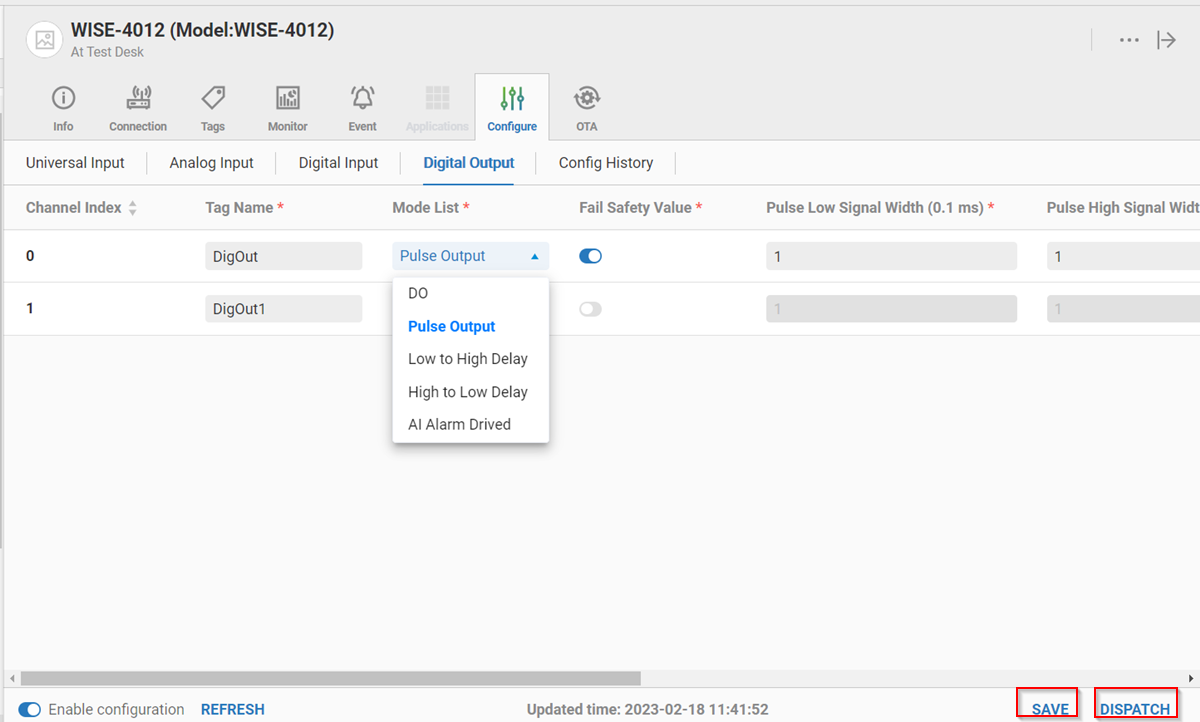The width and height of the screenshot is (1200, 722).
Task: Toggle Fail Safety Value for channel 1
Action: click(590, 309)
